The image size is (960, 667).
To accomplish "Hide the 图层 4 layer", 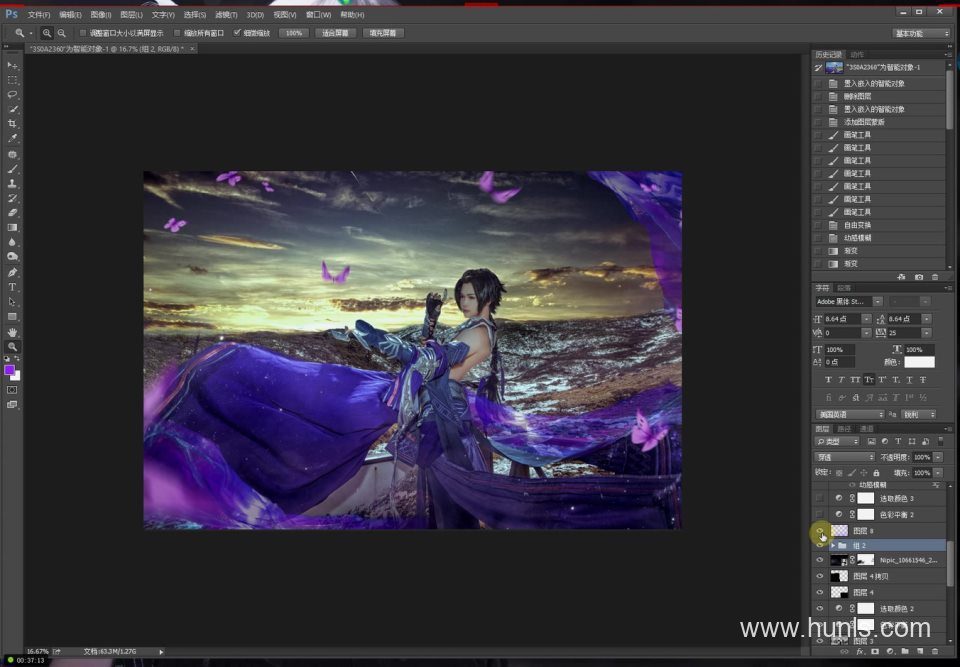I will click(820, 592).
